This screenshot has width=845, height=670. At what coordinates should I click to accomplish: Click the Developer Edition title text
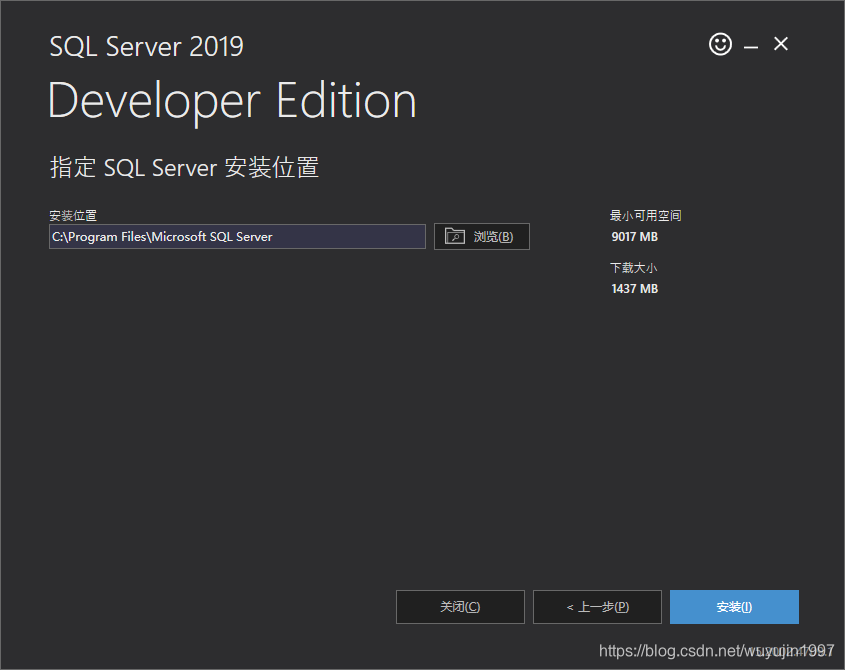[x=232, y=101]
